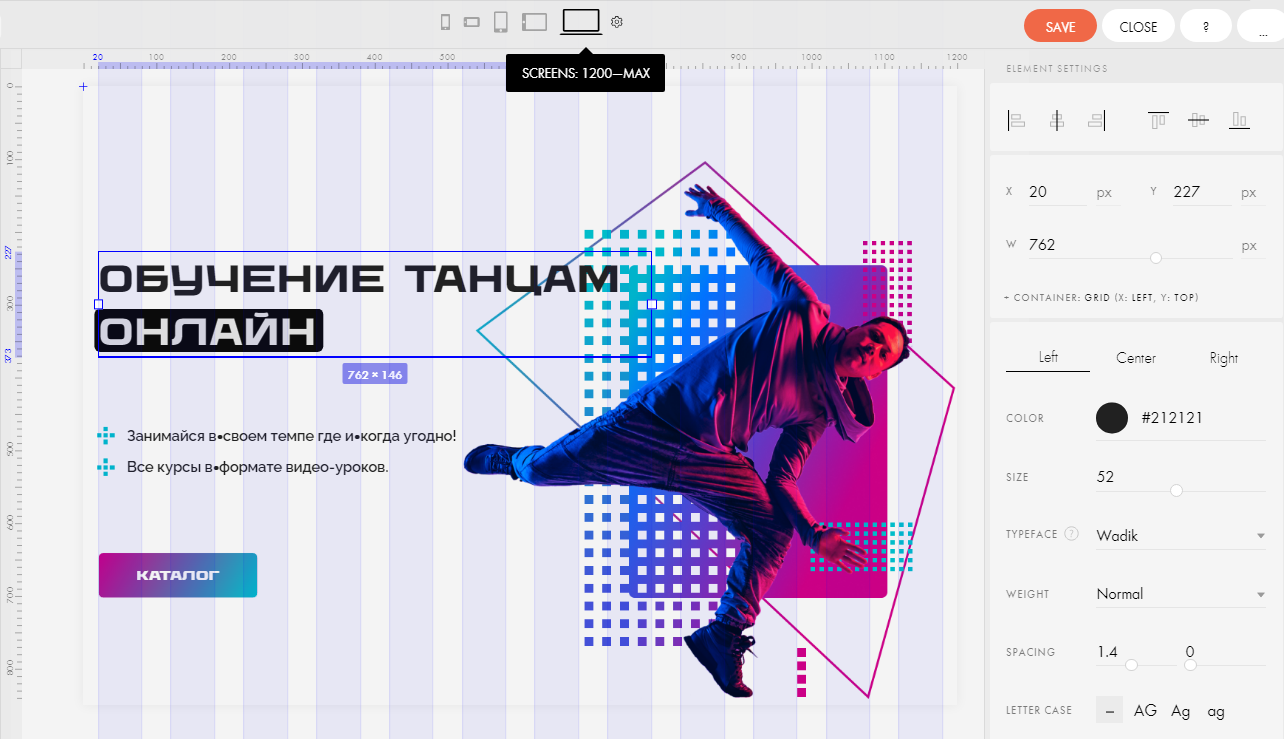Open the artboard settings gear
This screenshot has width=1284, height=739.
617,22
